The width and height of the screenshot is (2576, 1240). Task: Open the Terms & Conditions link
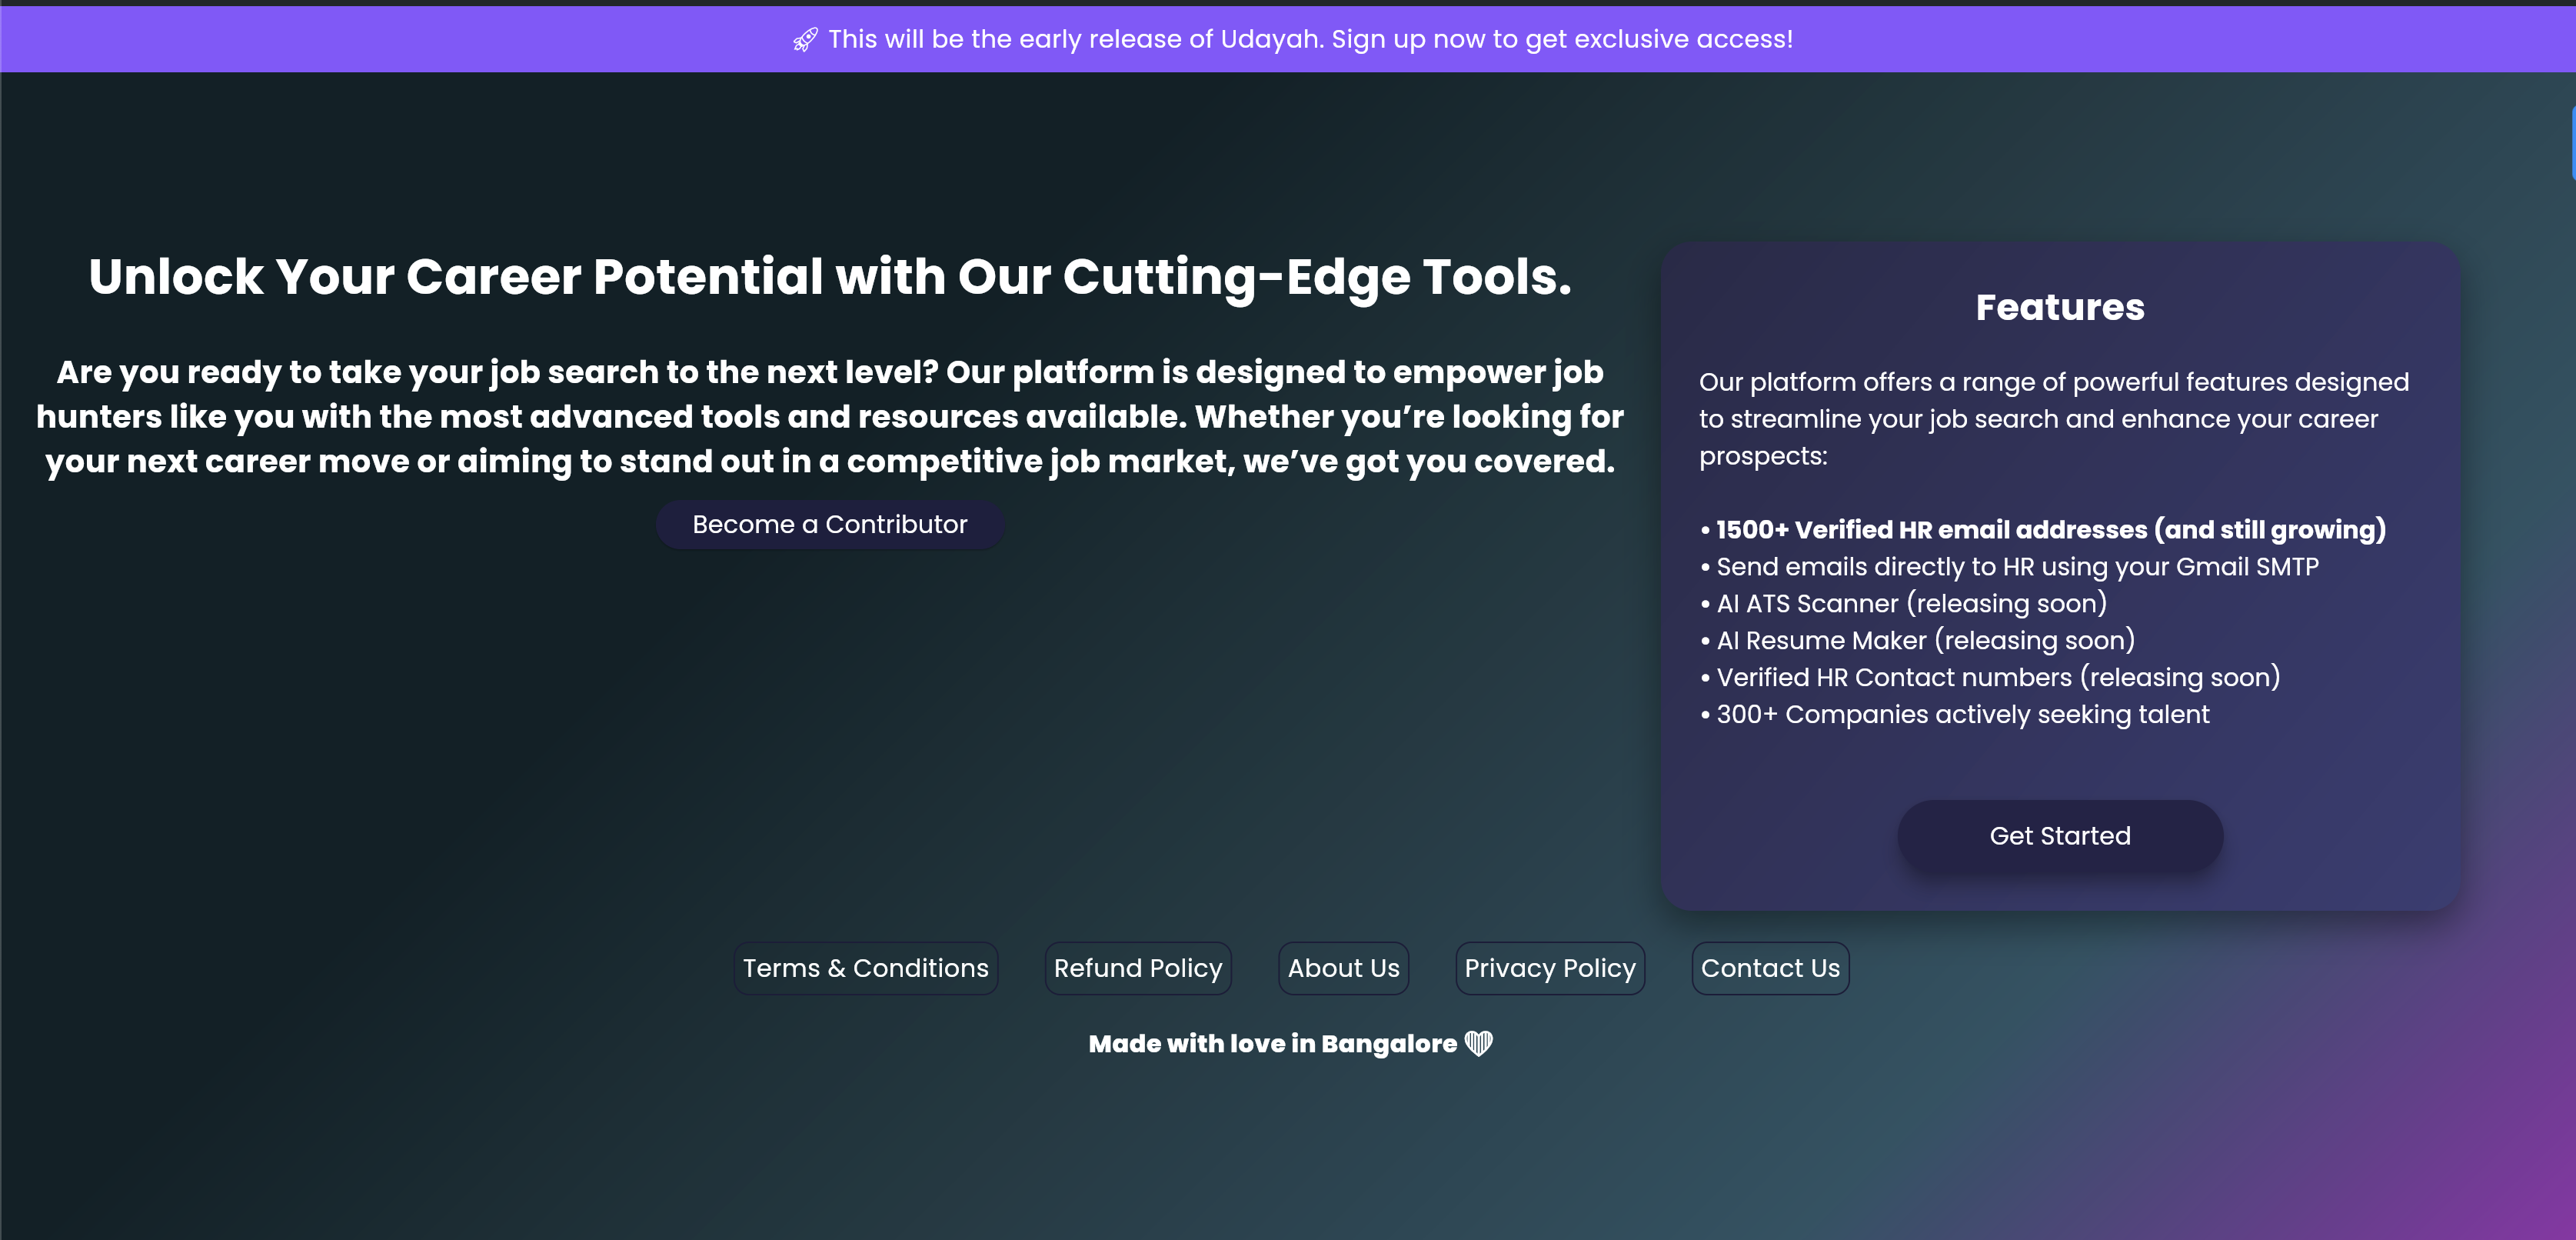865,968
